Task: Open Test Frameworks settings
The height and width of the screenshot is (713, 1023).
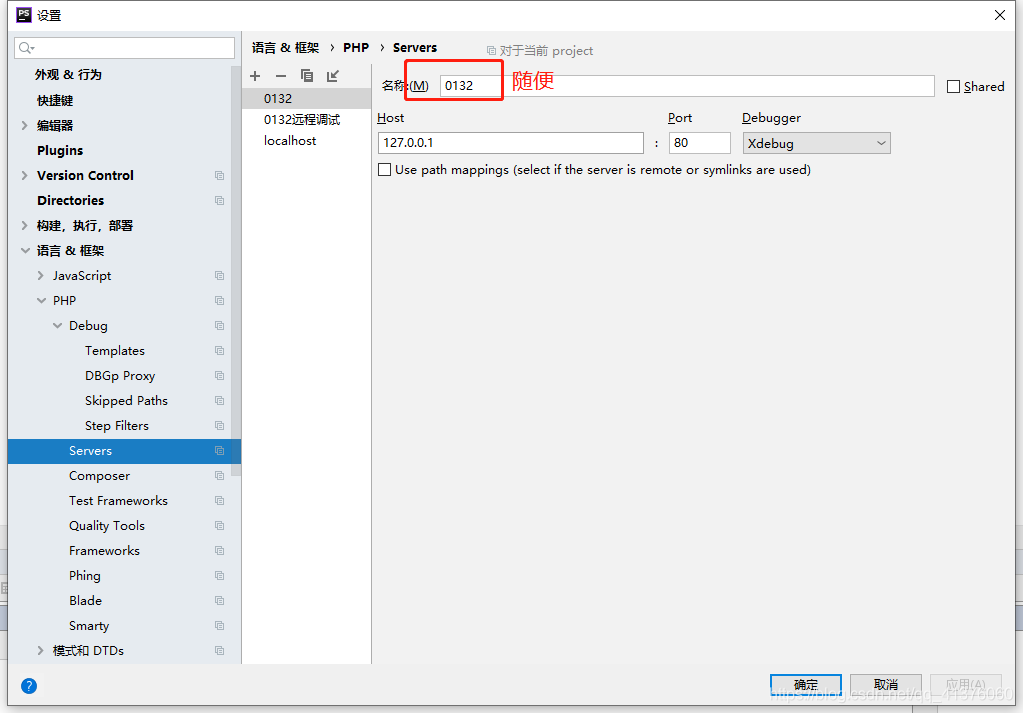Action: click(118, 501)
